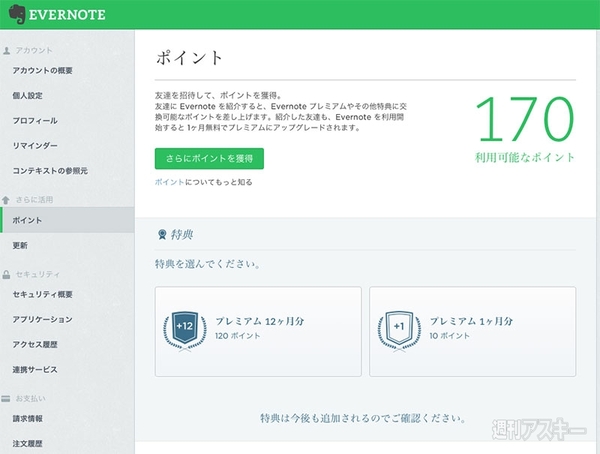Open 請求情報 in the sidebar
Screen dimensions: 600x454
click(x=28, y=419)
